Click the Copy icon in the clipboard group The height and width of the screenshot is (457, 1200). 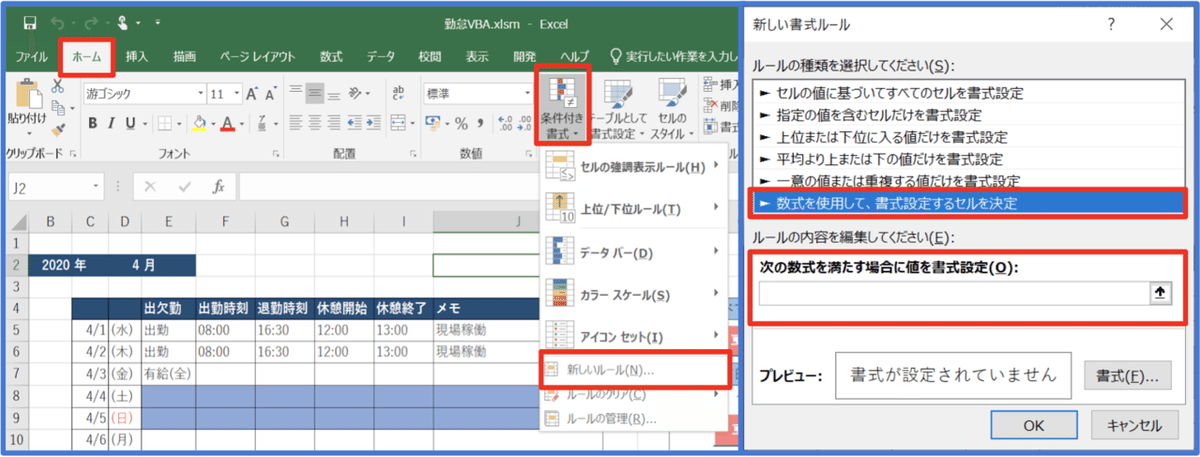57,108
